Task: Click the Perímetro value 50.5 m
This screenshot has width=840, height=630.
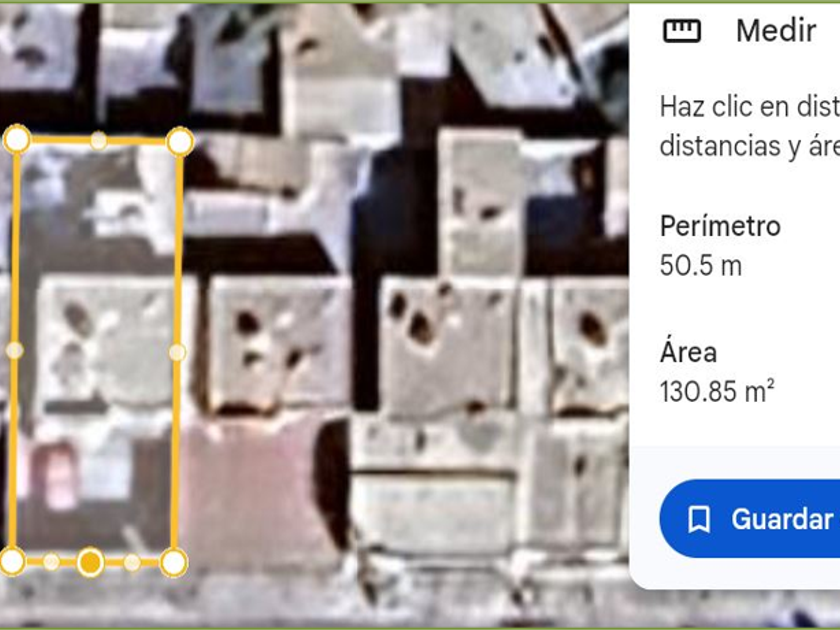Action: click(701, 265)
